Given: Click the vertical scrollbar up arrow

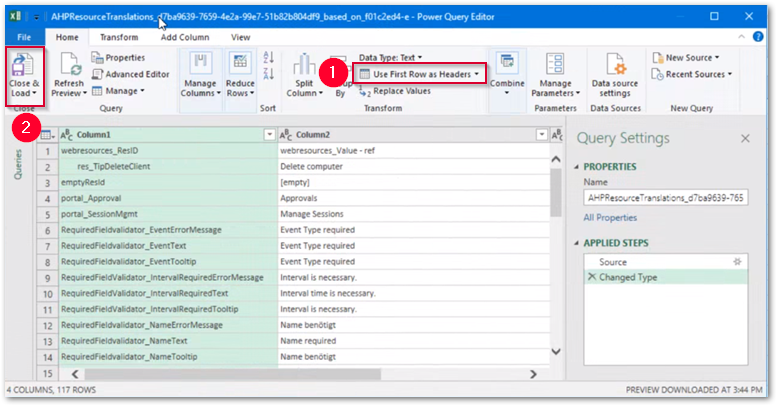Looking at the screenshot, I should pos(555,159).
